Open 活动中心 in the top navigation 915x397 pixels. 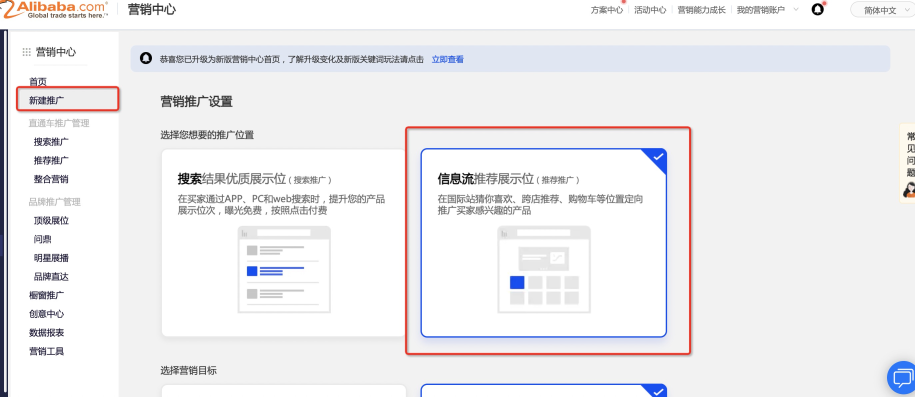tap(650, 10)
